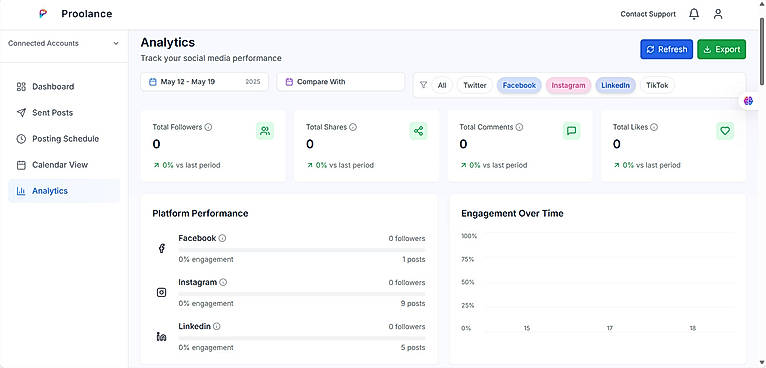Show info for Facebook performance row
This screenshot has width=766, height=368.
[x=222, y=238]
